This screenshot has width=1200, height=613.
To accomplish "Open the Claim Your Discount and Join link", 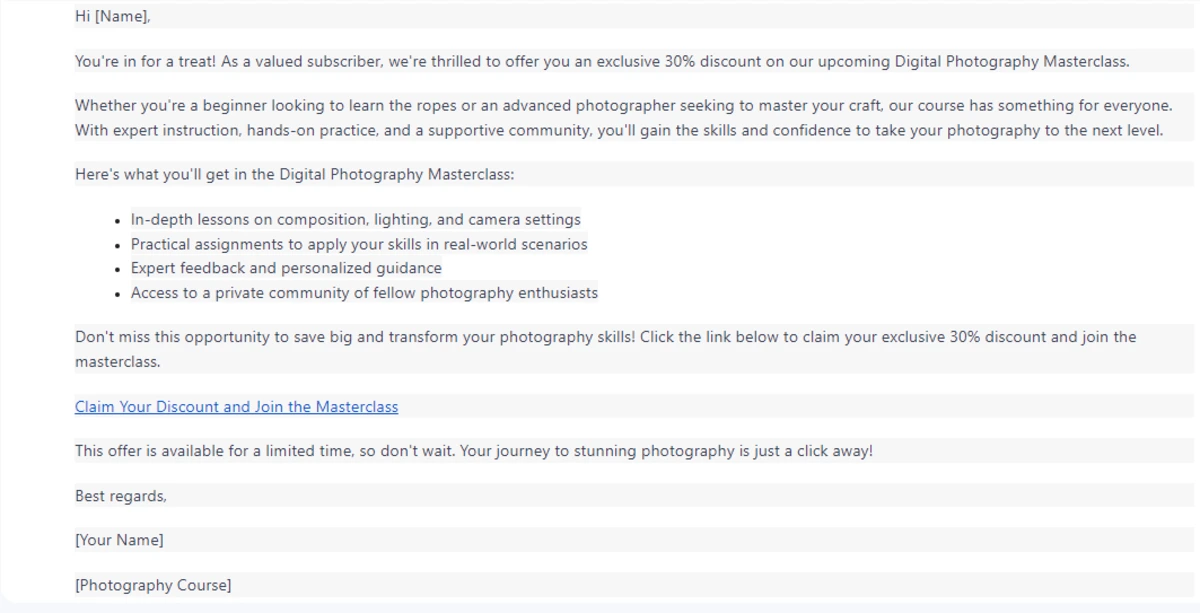I will point(236,407).
